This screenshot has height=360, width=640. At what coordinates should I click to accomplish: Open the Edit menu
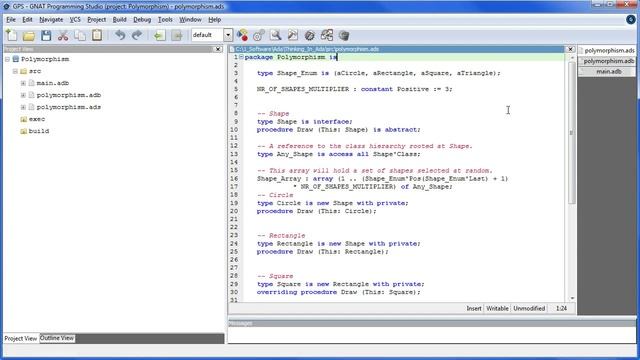27,20
